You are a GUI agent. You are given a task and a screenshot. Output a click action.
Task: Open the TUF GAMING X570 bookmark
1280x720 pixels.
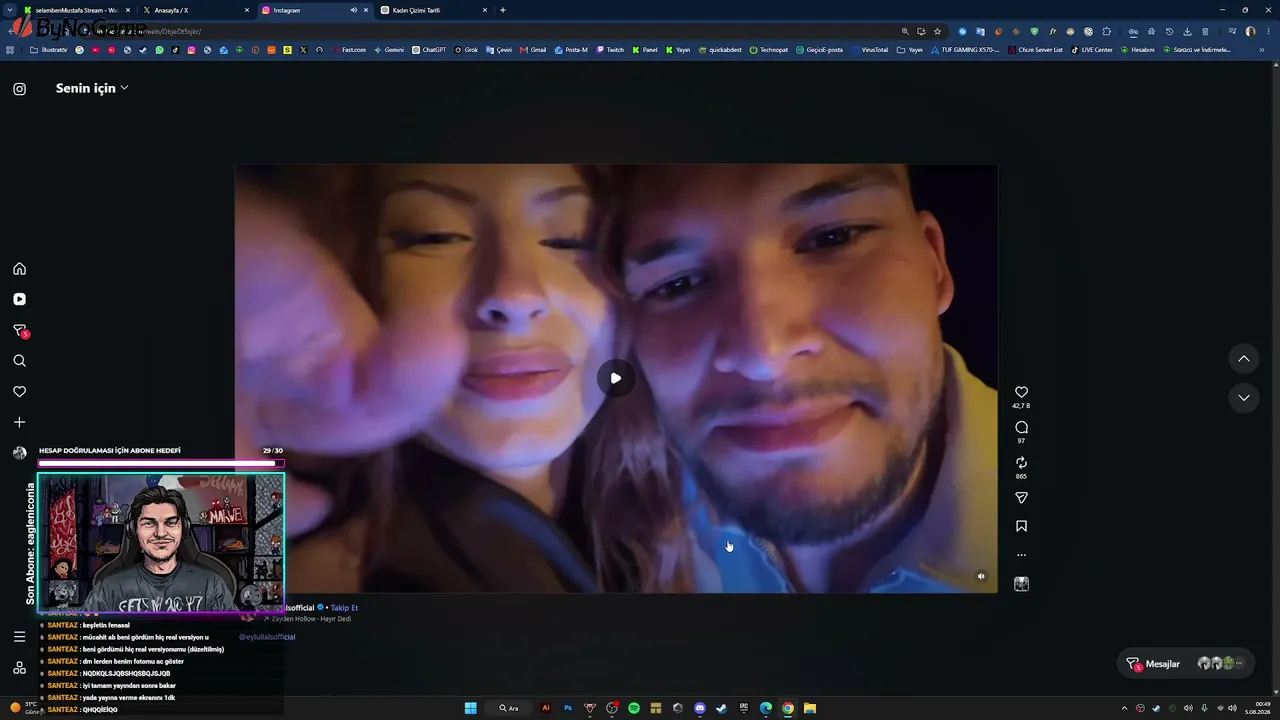966,50
